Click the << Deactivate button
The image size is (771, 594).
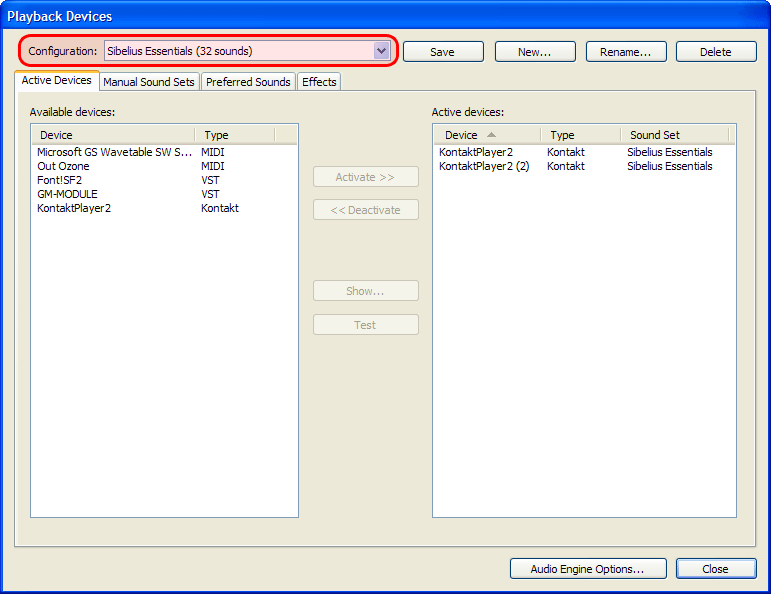366,210
